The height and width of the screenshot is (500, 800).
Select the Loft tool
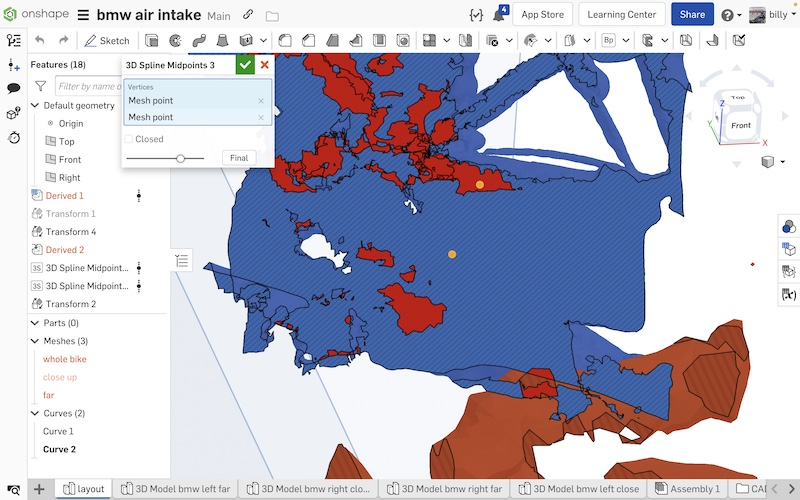[x=222, y=40]
